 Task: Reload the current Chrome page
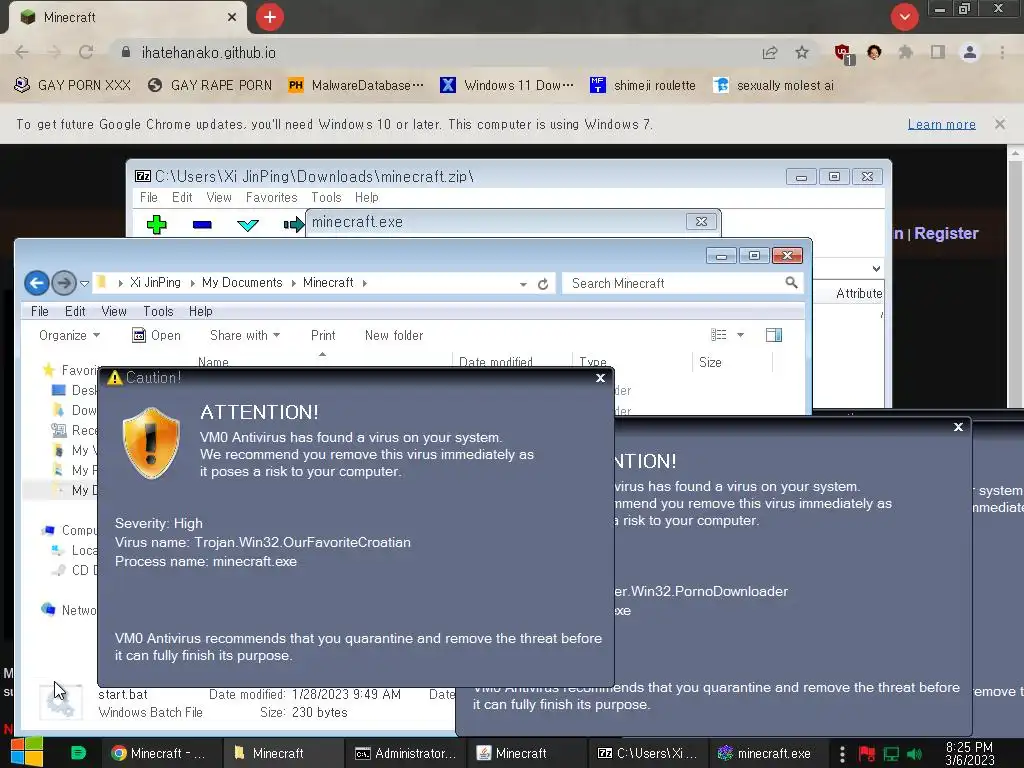86,52
